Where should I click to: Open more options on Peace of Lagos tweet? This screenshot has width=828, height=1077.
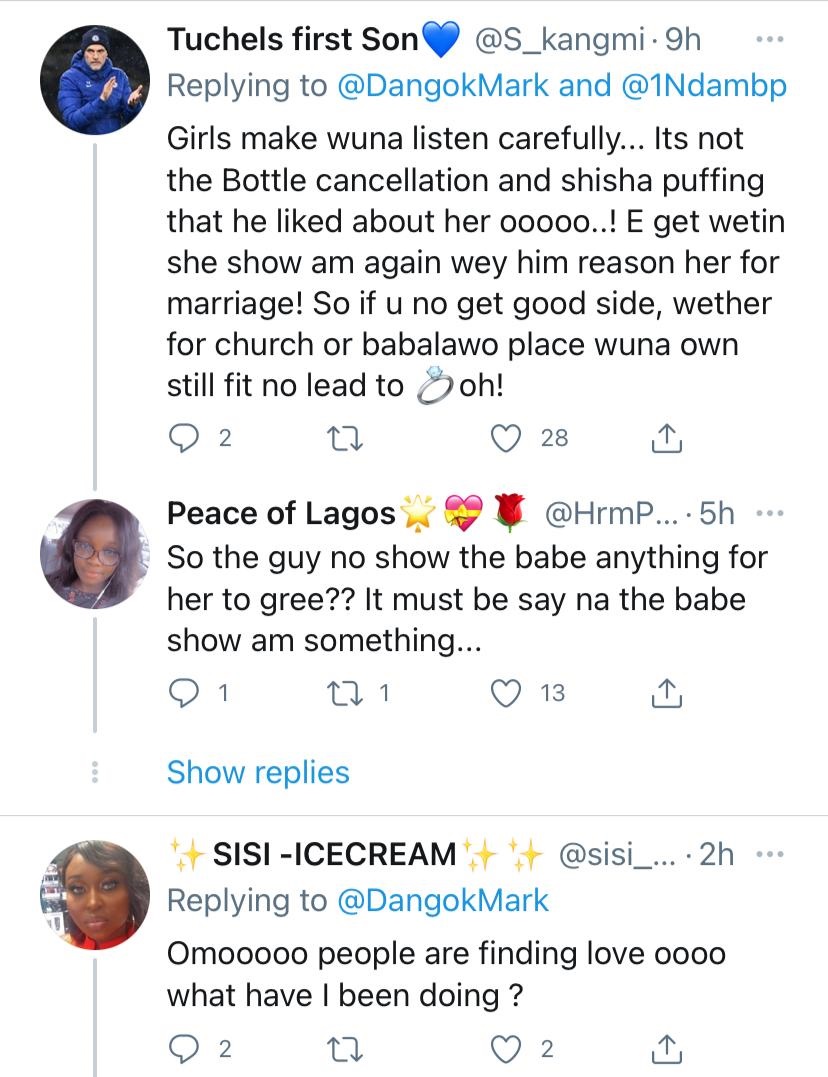(768, 514)
